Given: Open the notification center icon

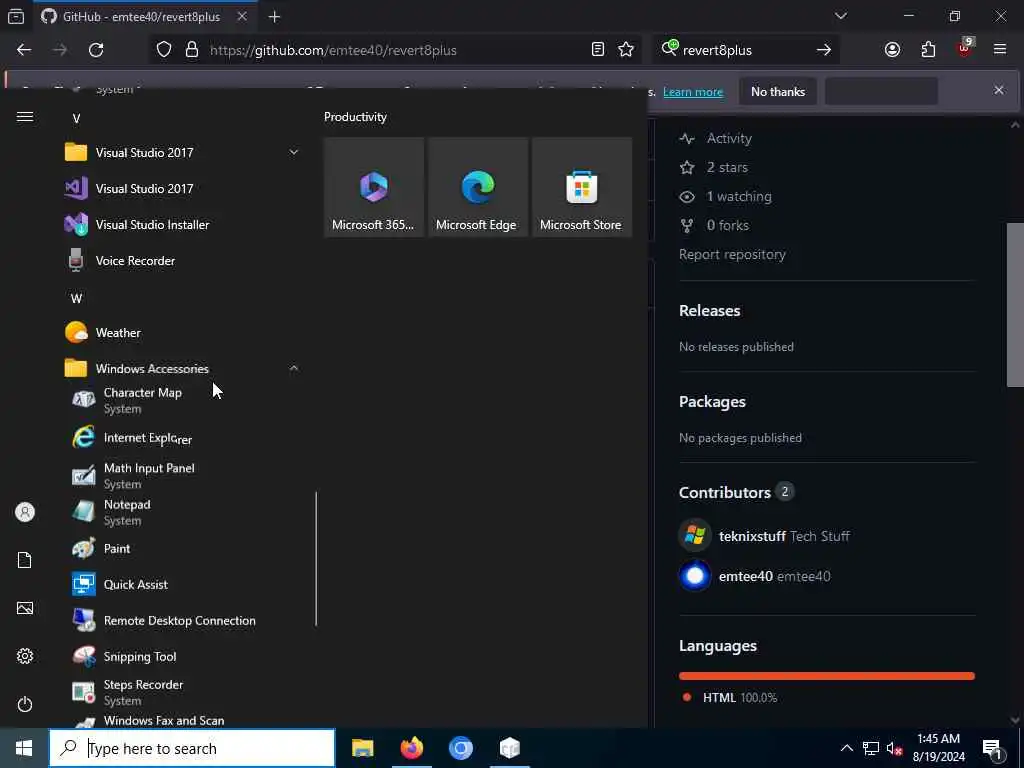Looking at the screenshot, I should (993, 748).
